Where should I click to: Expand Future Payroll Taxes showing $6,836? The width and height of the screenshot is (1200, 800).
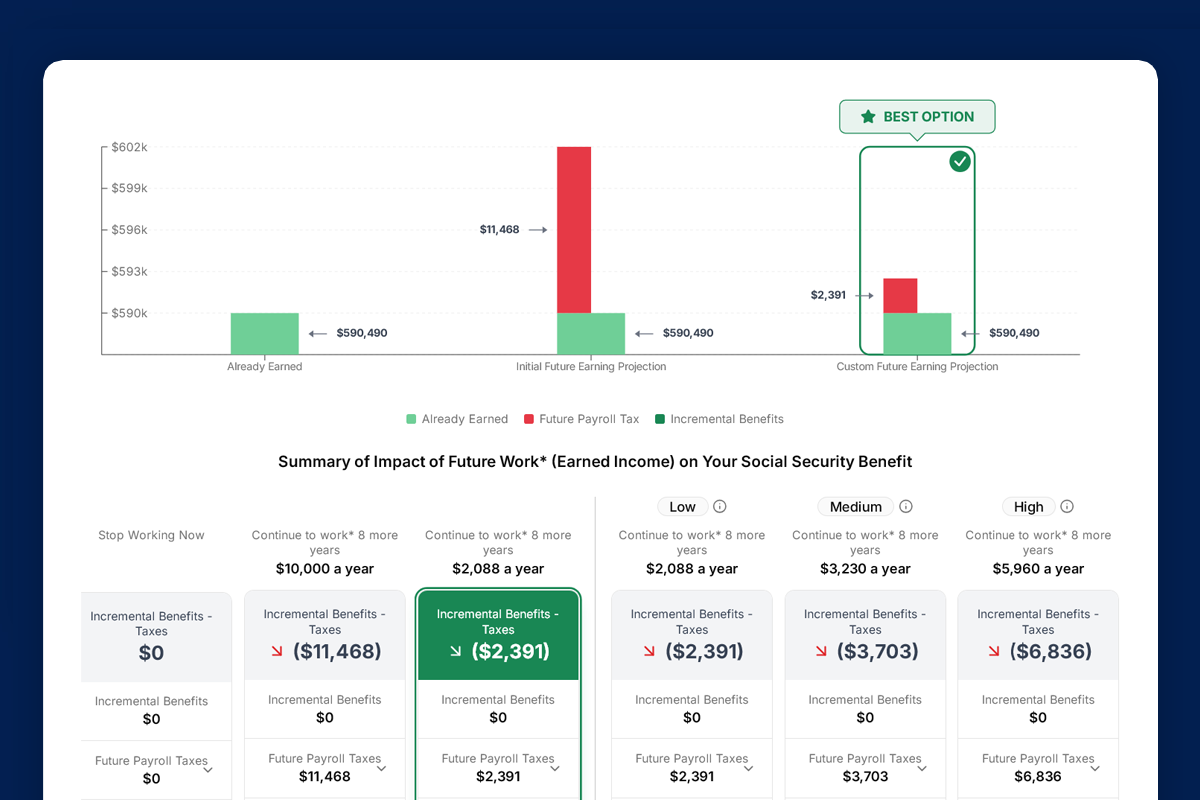click(1095, 769)
